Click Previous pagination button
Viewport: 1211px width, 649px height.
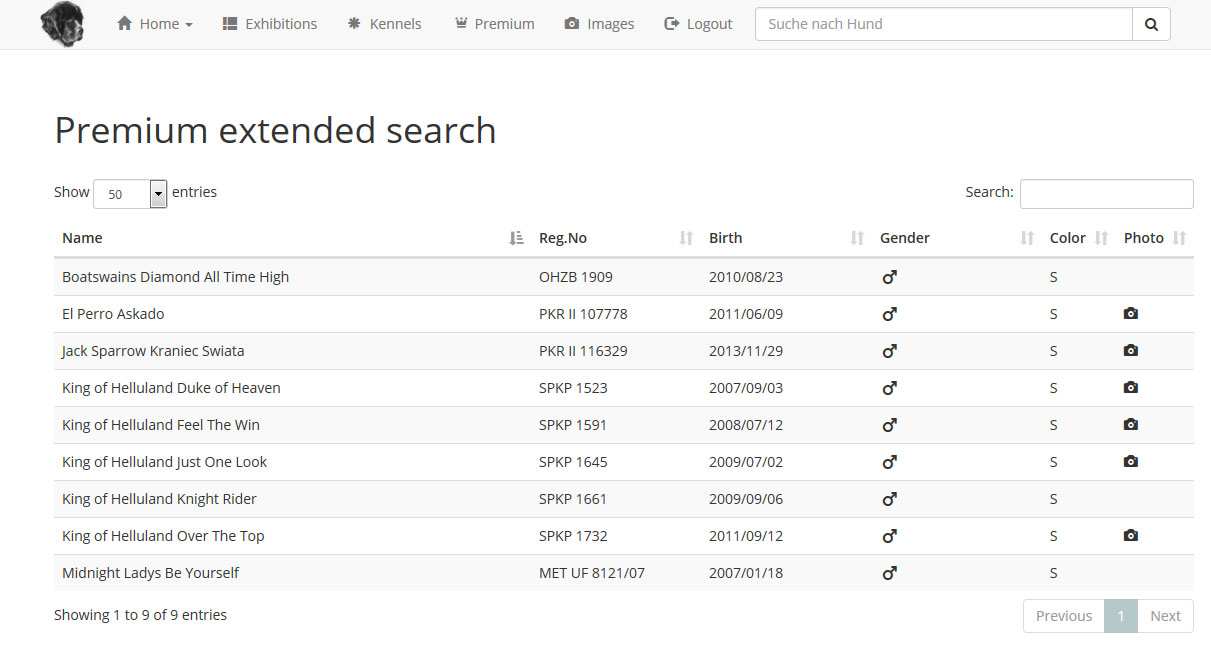1063,616
